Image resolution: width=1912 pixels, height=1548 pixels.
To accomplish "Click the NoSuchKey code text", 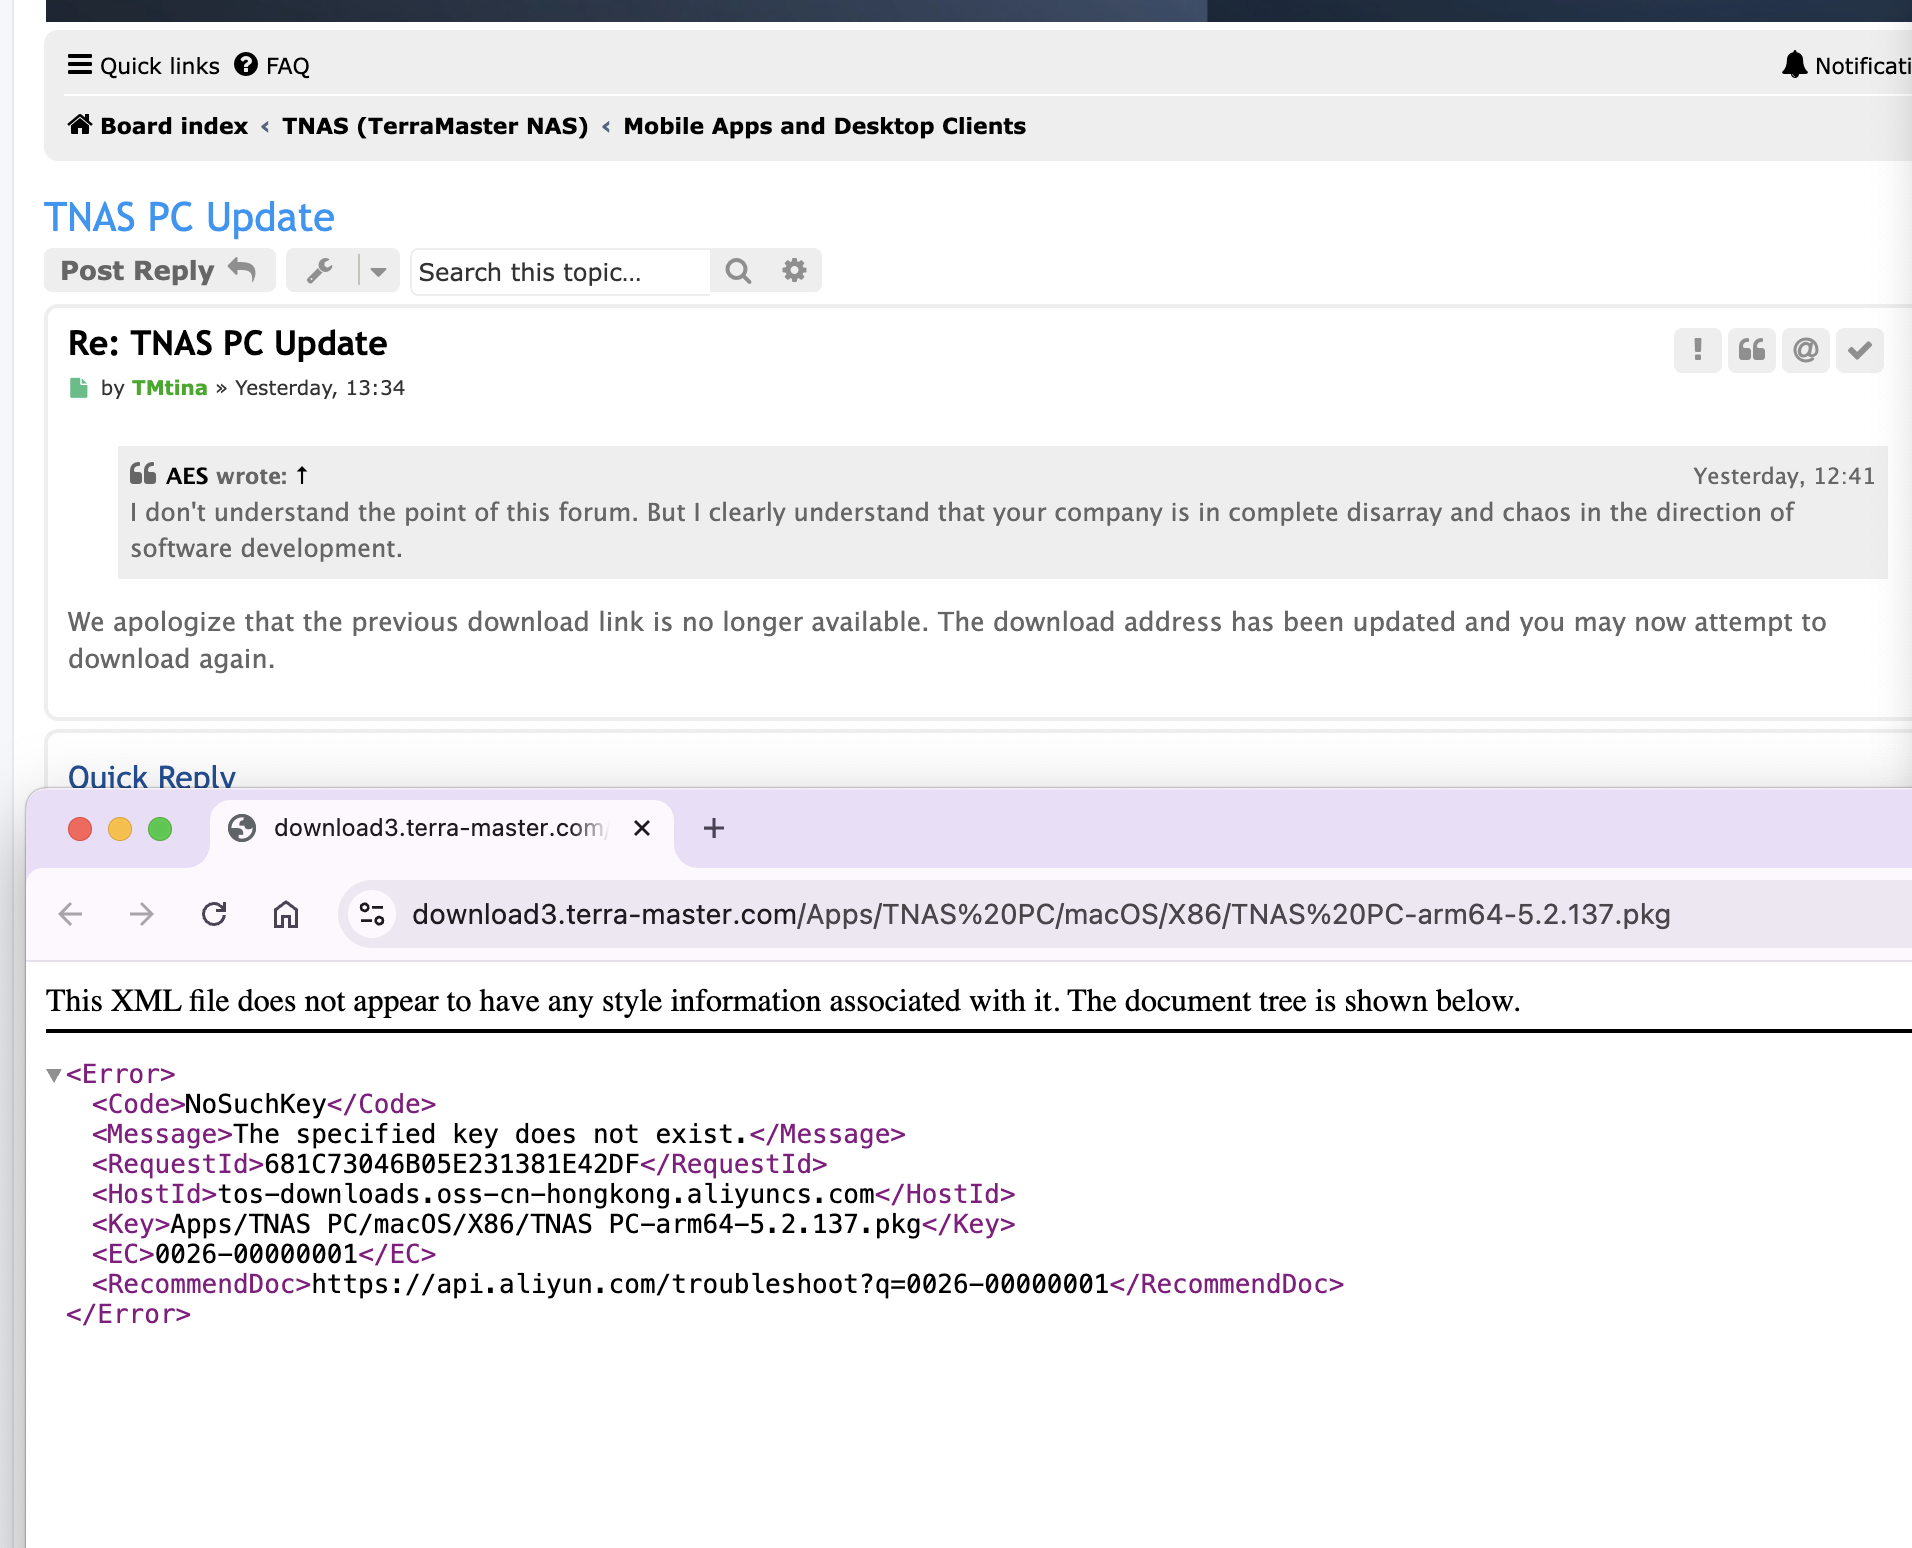I will [x=256, y=1104].
